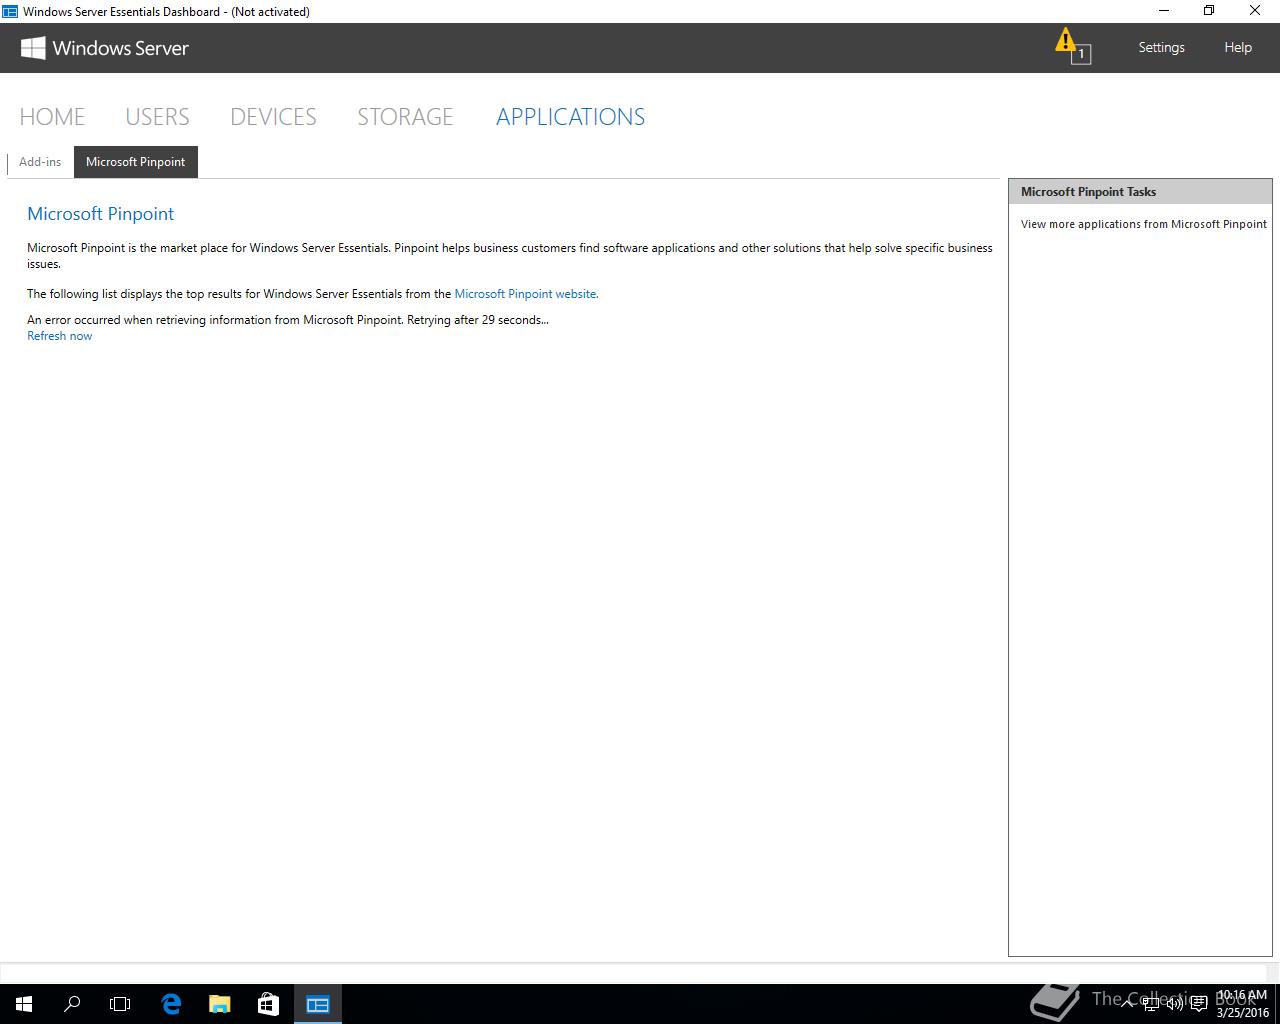Click the Microsoft Pinpoint Tasks header

tap(1140, 192)
